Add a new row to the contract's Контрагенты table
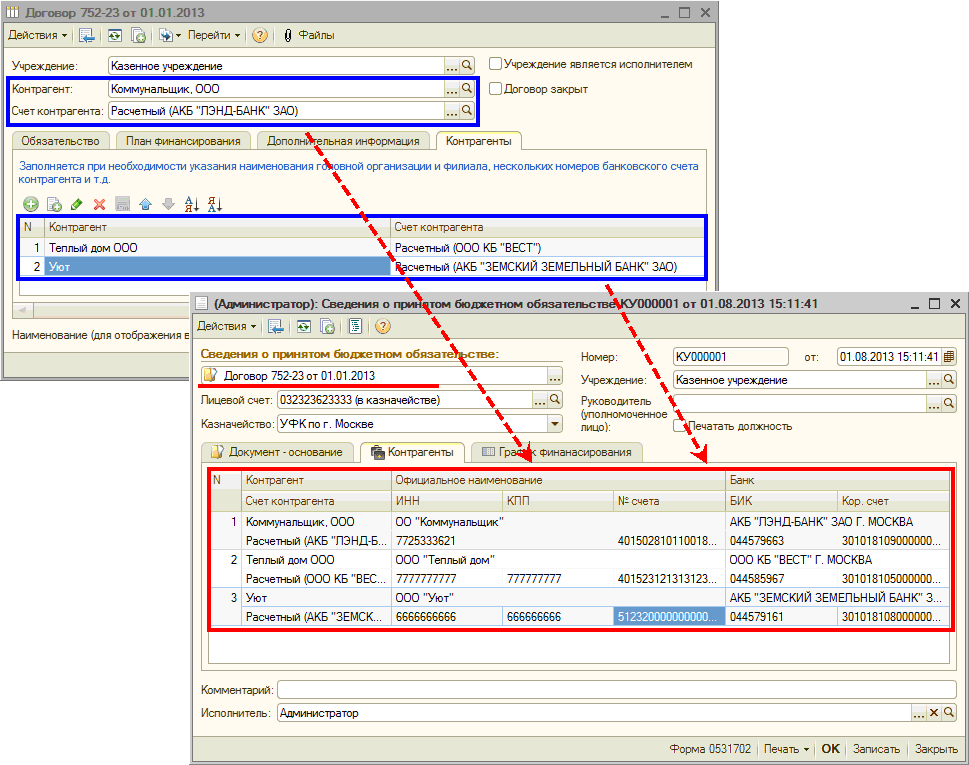969x765 pixels. coord(31,204)
